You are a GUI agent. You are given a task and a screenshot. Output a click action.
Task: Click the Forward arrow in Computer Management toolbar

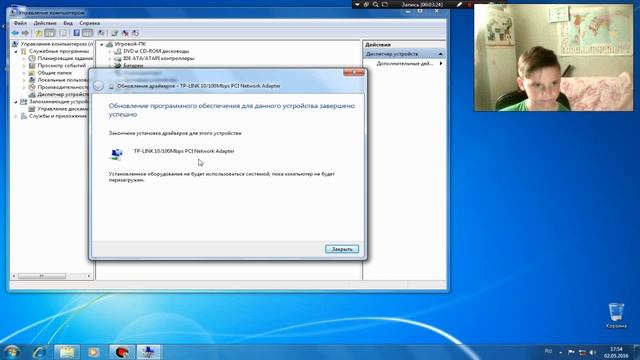coord(25,33)
